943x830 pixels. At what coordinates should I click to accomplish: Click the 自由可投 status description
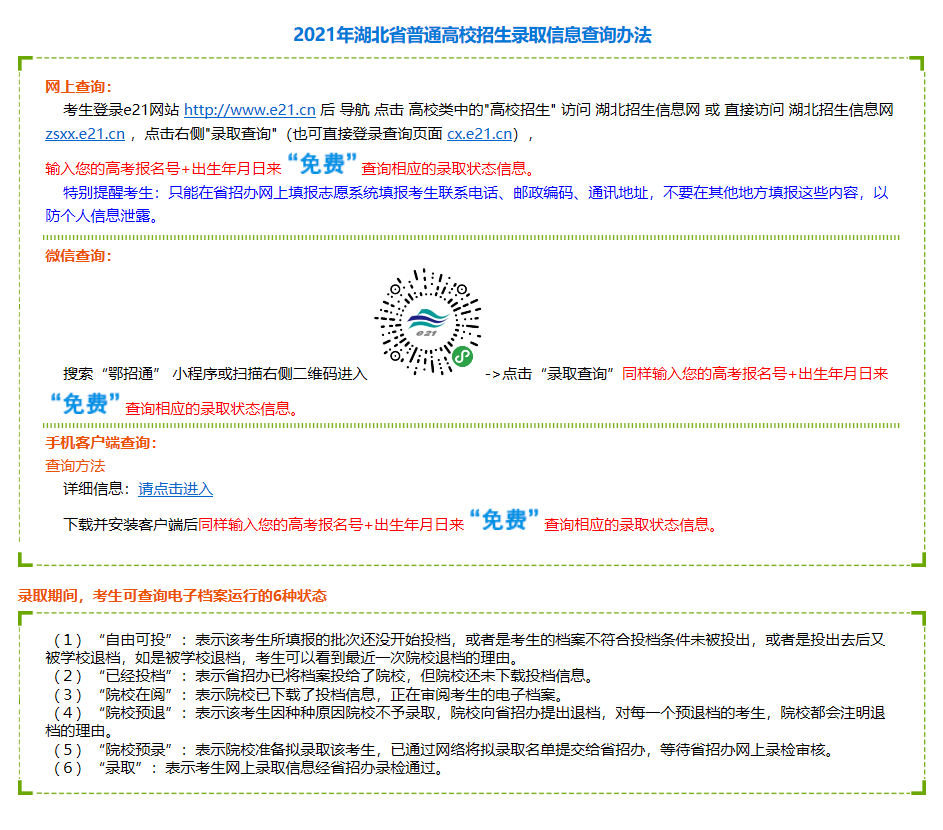coord(466,648)
